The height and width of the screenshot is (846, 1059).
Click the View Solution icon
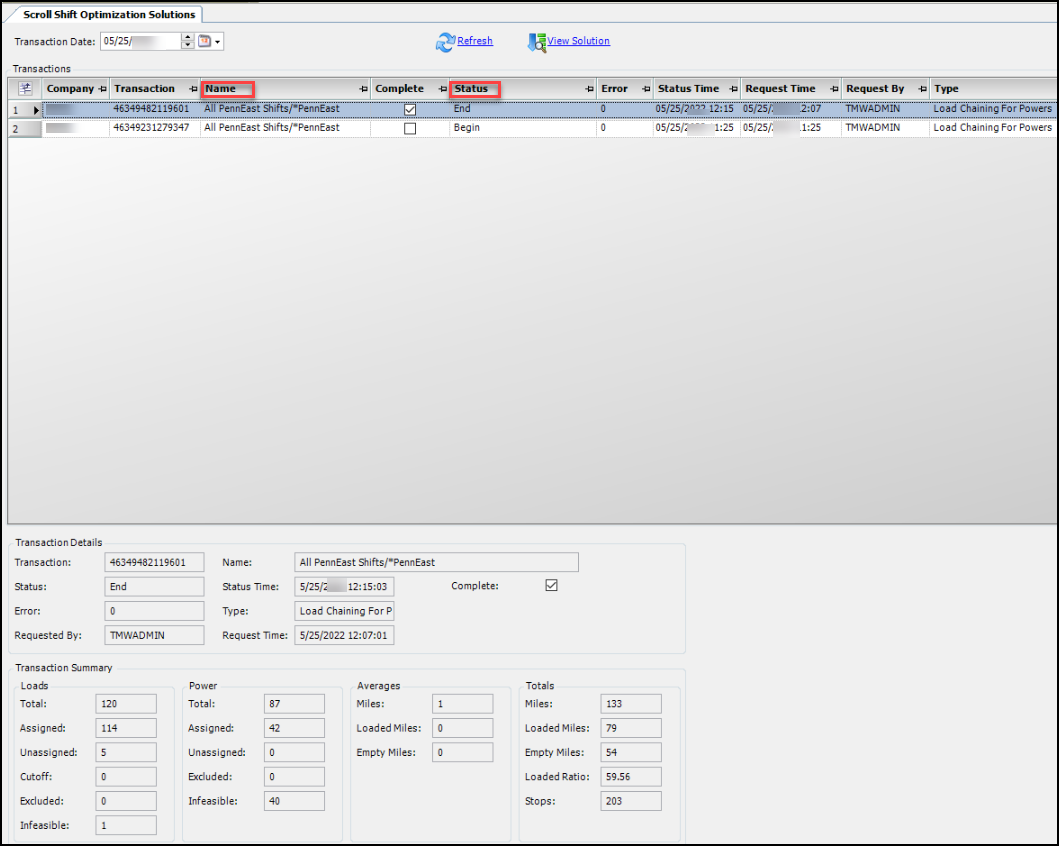pos(536,42)
